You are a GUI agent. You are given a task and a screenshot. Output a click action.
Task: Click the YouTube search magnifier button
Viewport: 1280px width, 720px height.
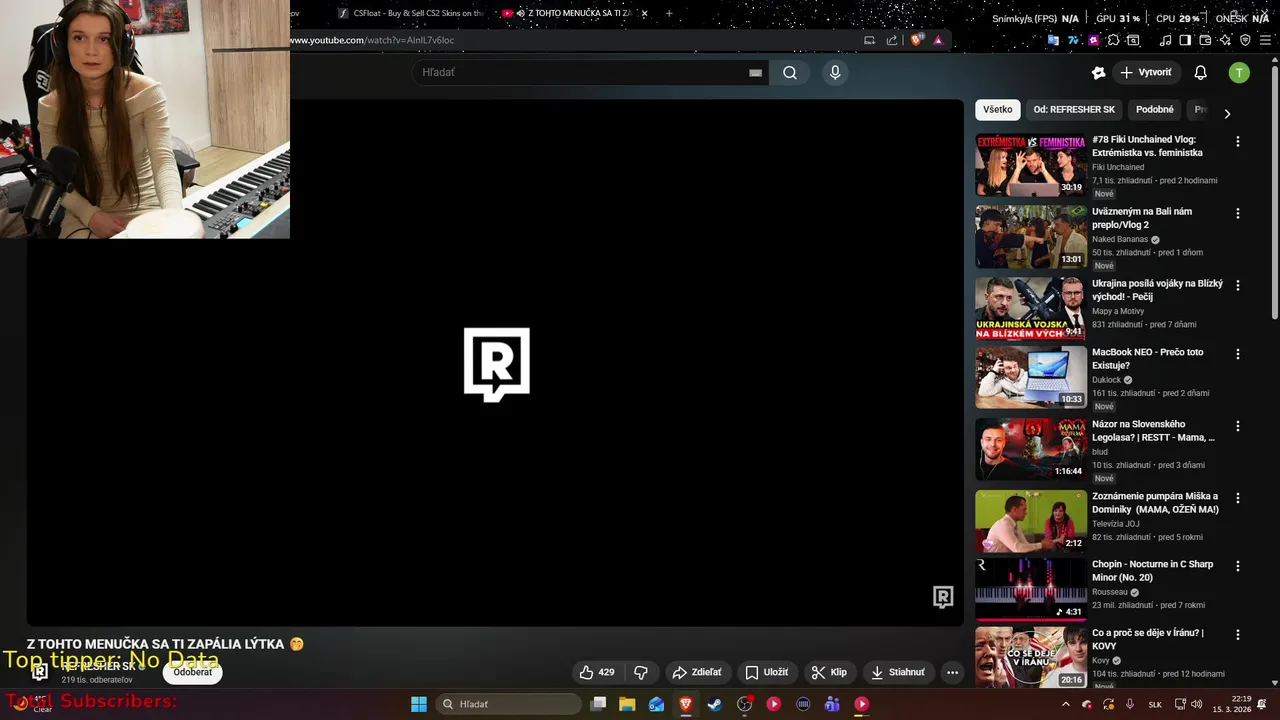tap(790, 72)
